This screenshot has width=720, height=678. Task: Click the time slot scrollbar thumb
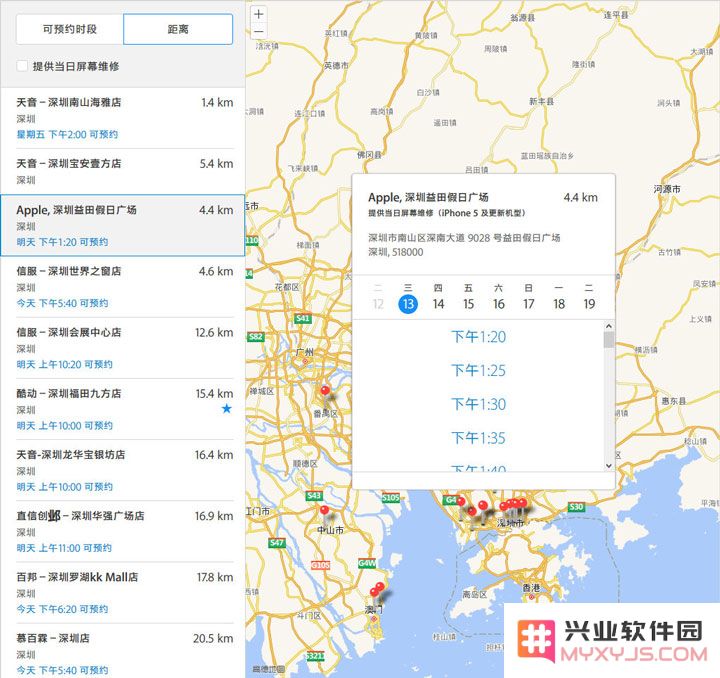tap(609, 340)
